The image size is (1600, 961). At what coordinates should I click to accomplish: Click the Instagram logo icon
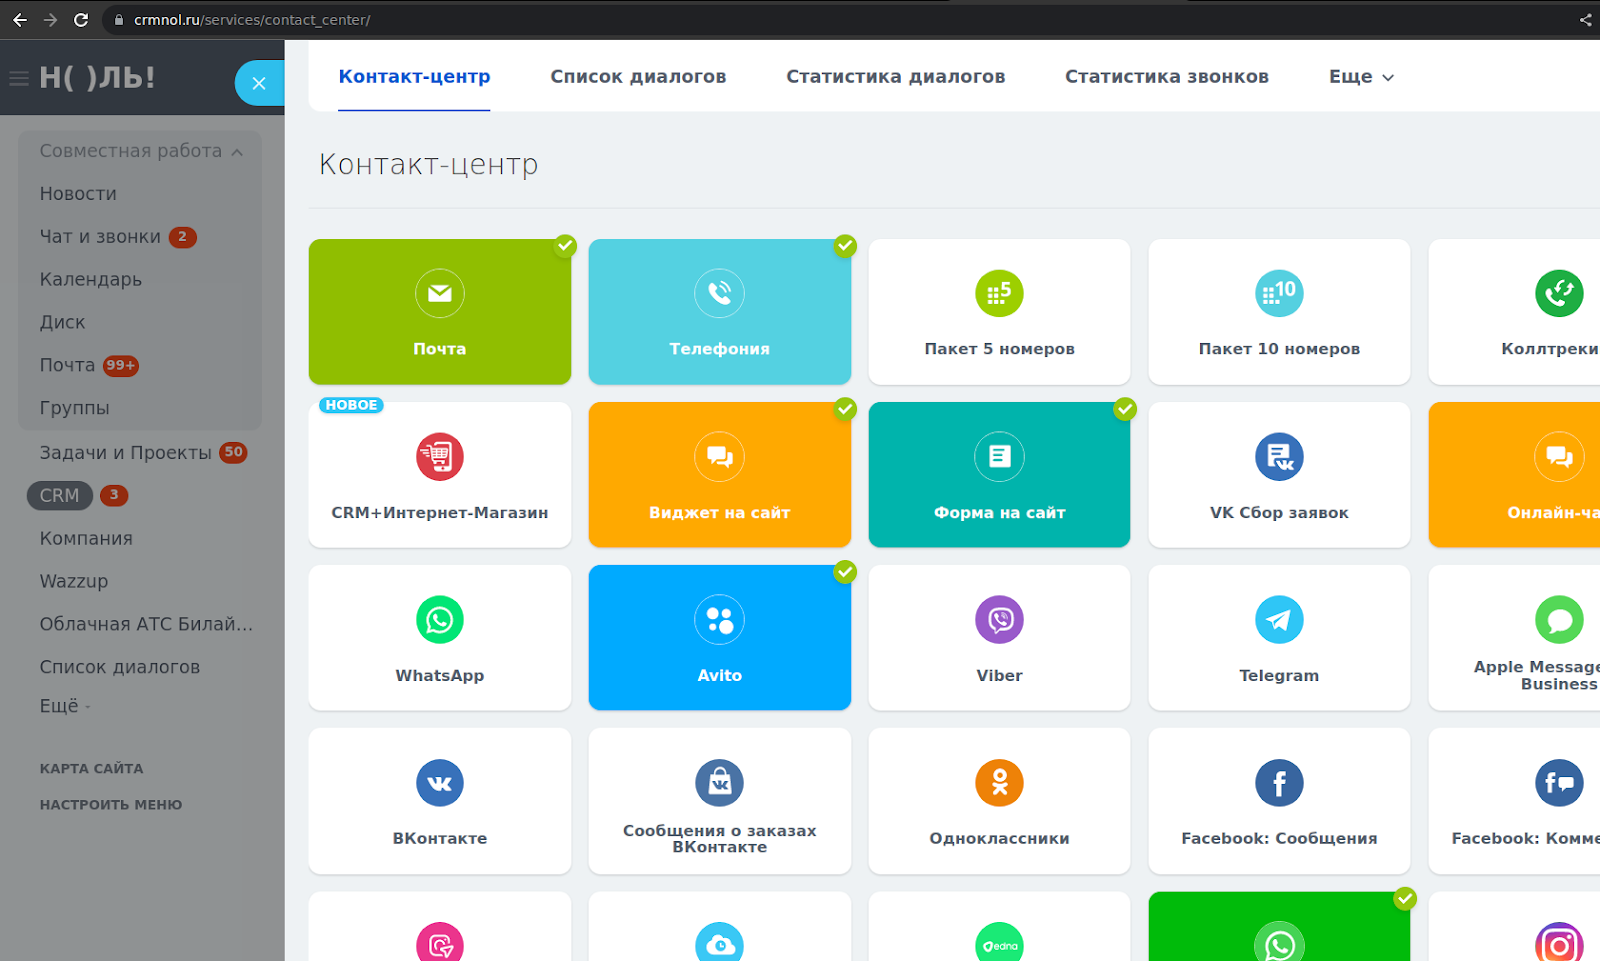pyautogui.click(x=1559, y=942)
